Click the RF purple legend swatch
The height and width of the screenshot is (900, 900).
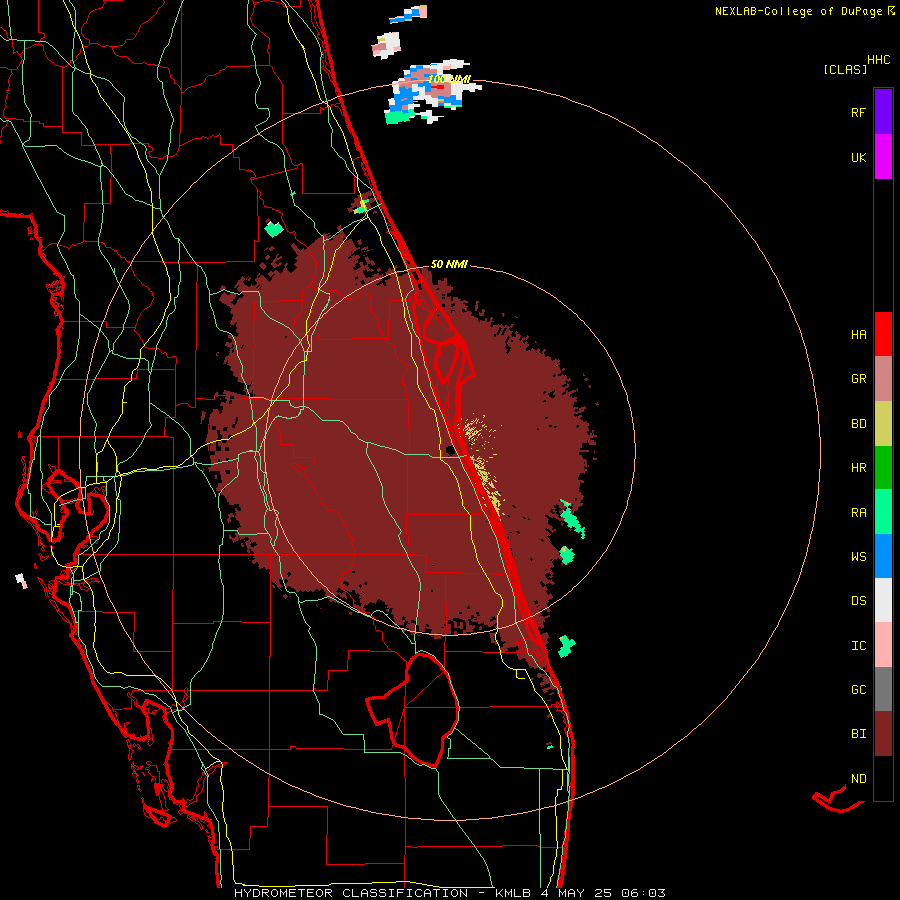coord(883,112)
